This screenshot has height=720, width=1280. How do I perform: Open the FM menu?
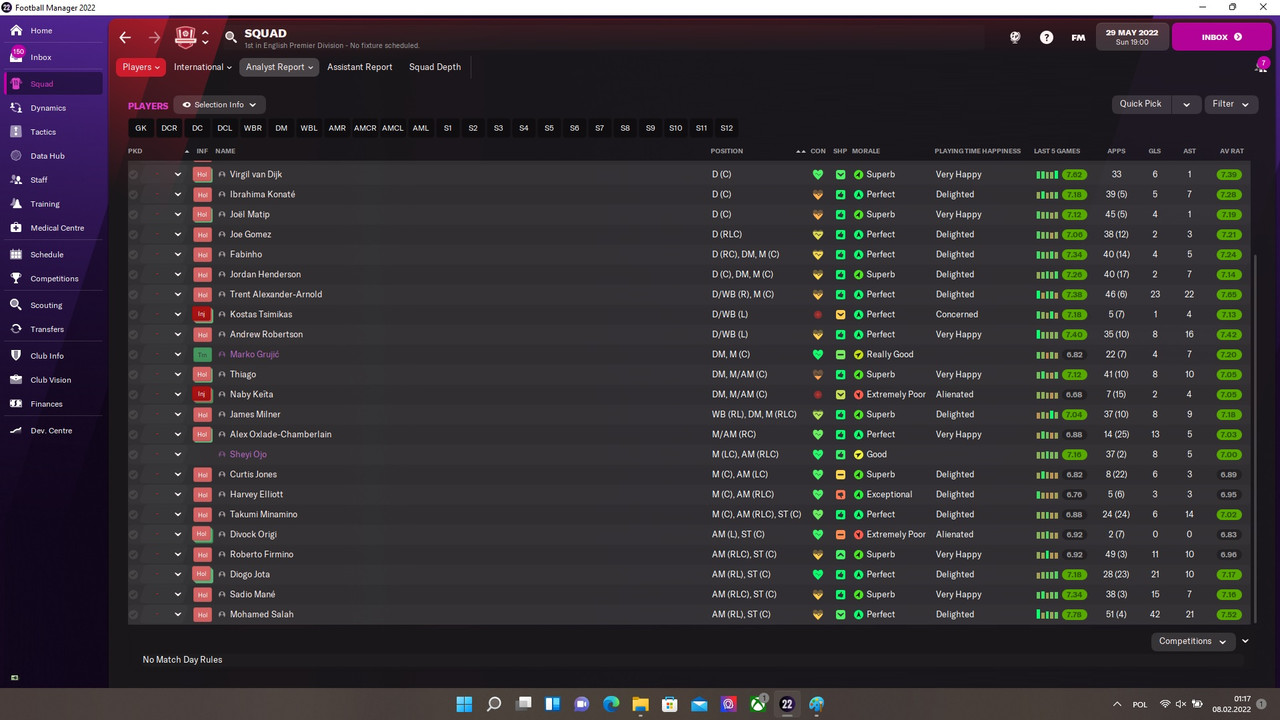[1078, 37]
